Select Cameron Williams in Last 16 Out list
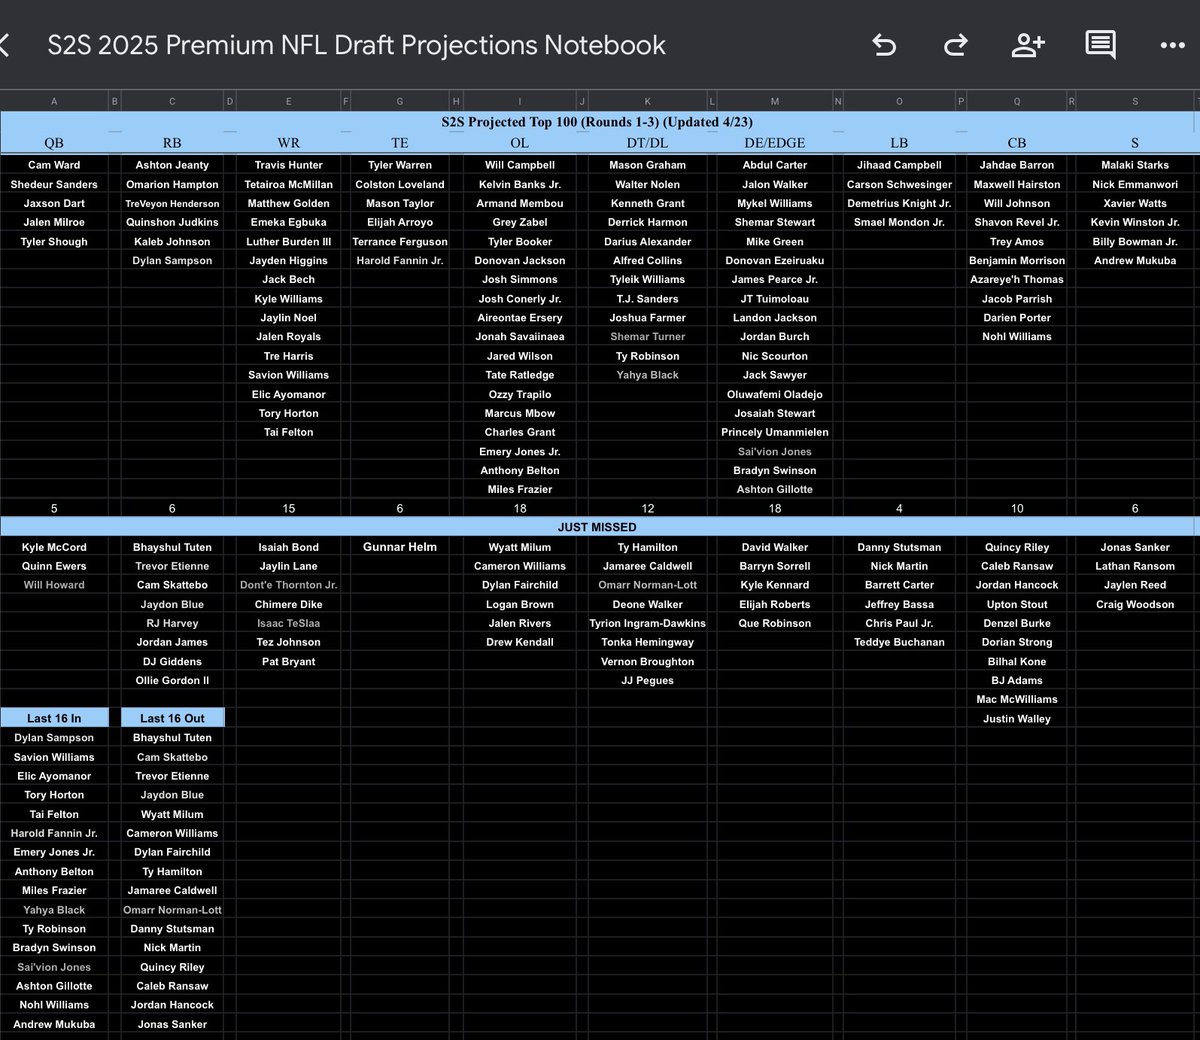 (172, 833)
